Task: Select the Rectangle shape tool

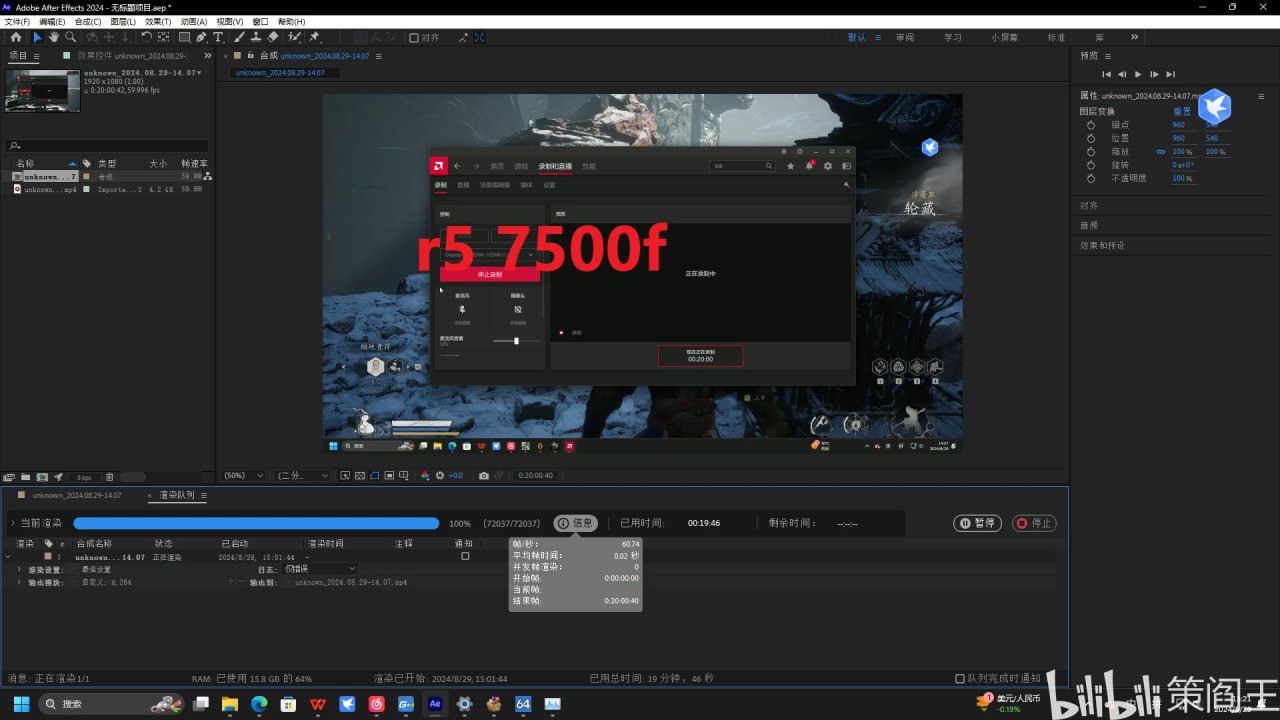Action: [184, 37]
